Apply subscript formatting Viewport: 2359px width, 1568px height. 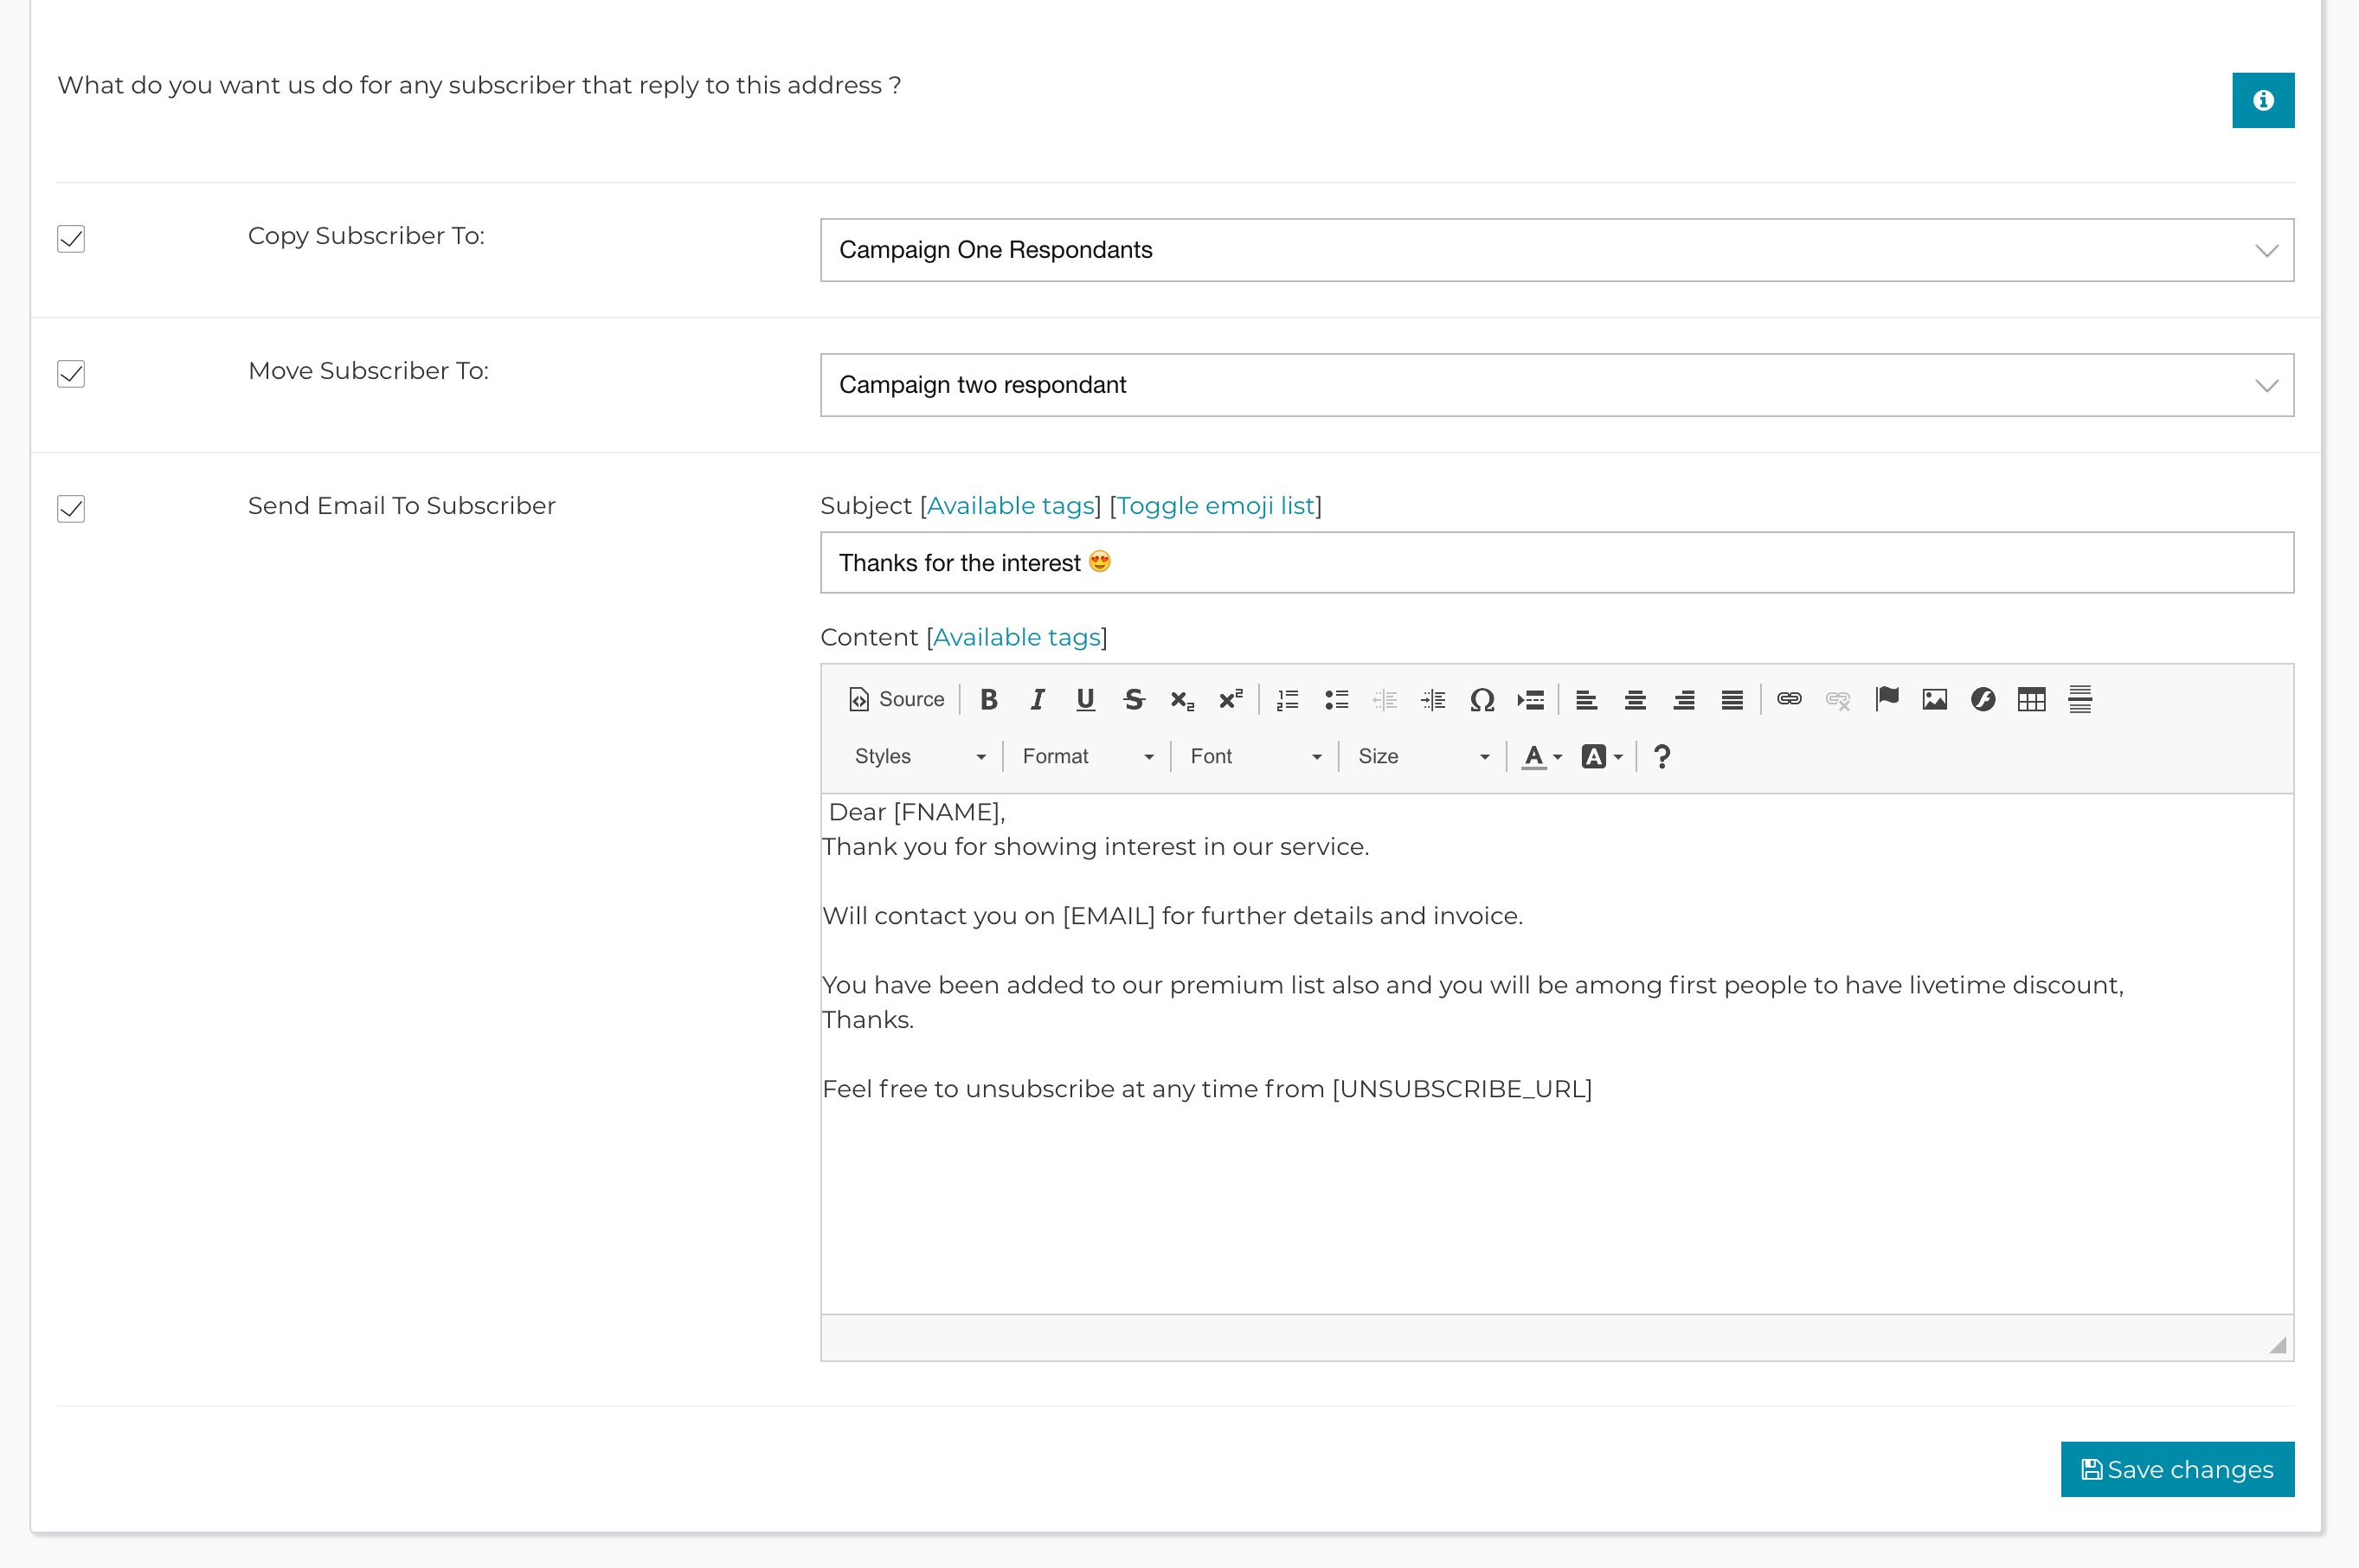click(x=1182, y=699)
